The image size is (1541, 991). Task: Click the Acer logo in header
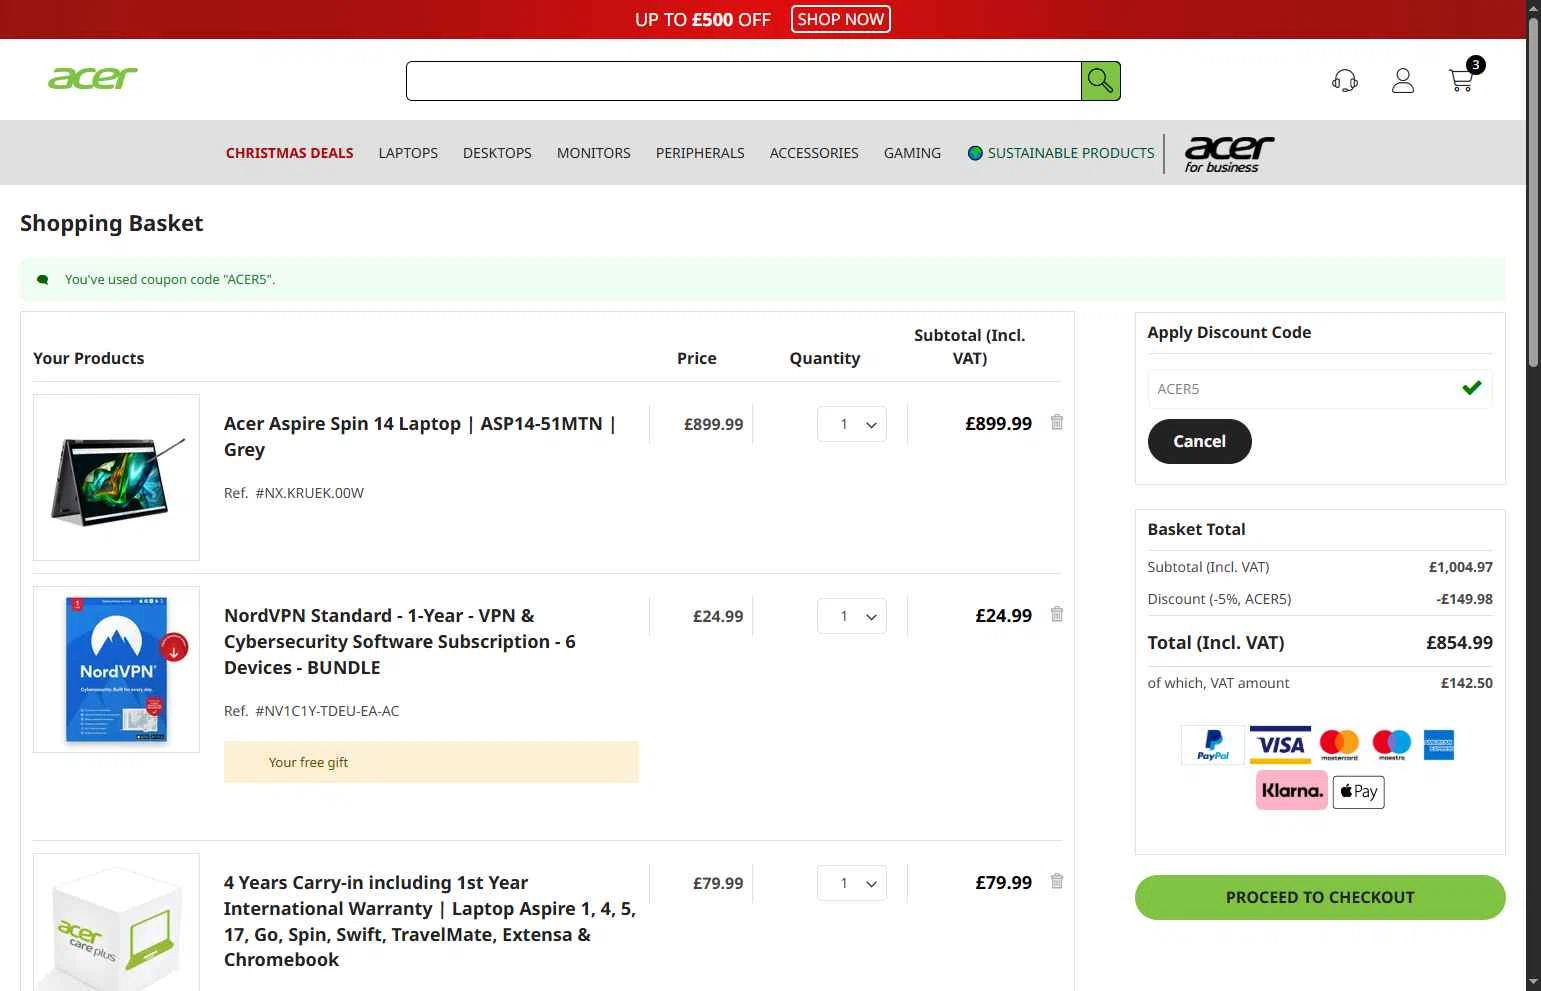coord(92,78)
